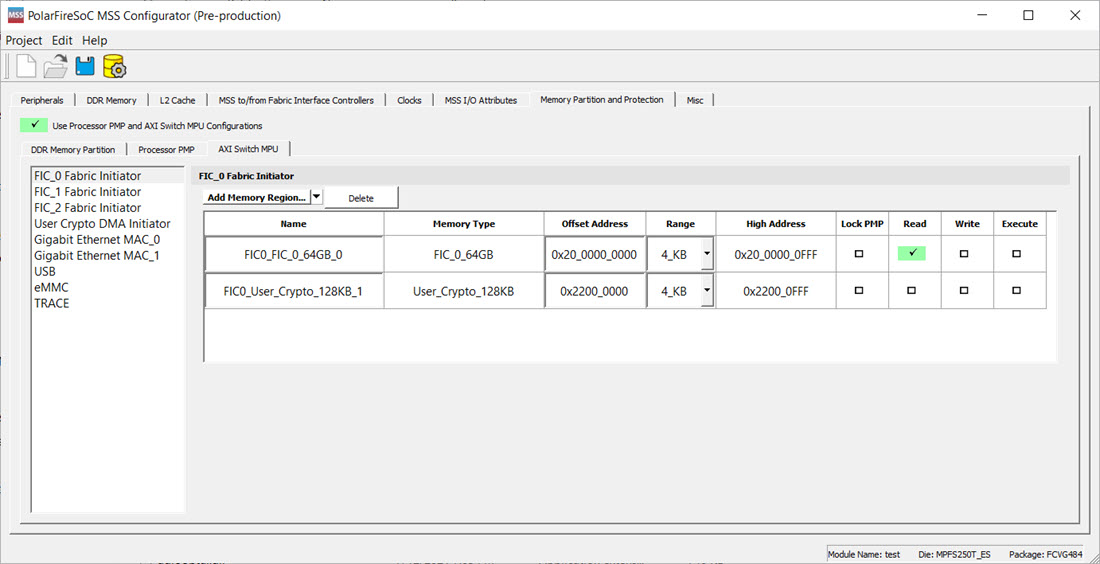Open the MSS I/O Attributes tab
Viewport: 1100px width, 564px height.
[x=481, y=100]
